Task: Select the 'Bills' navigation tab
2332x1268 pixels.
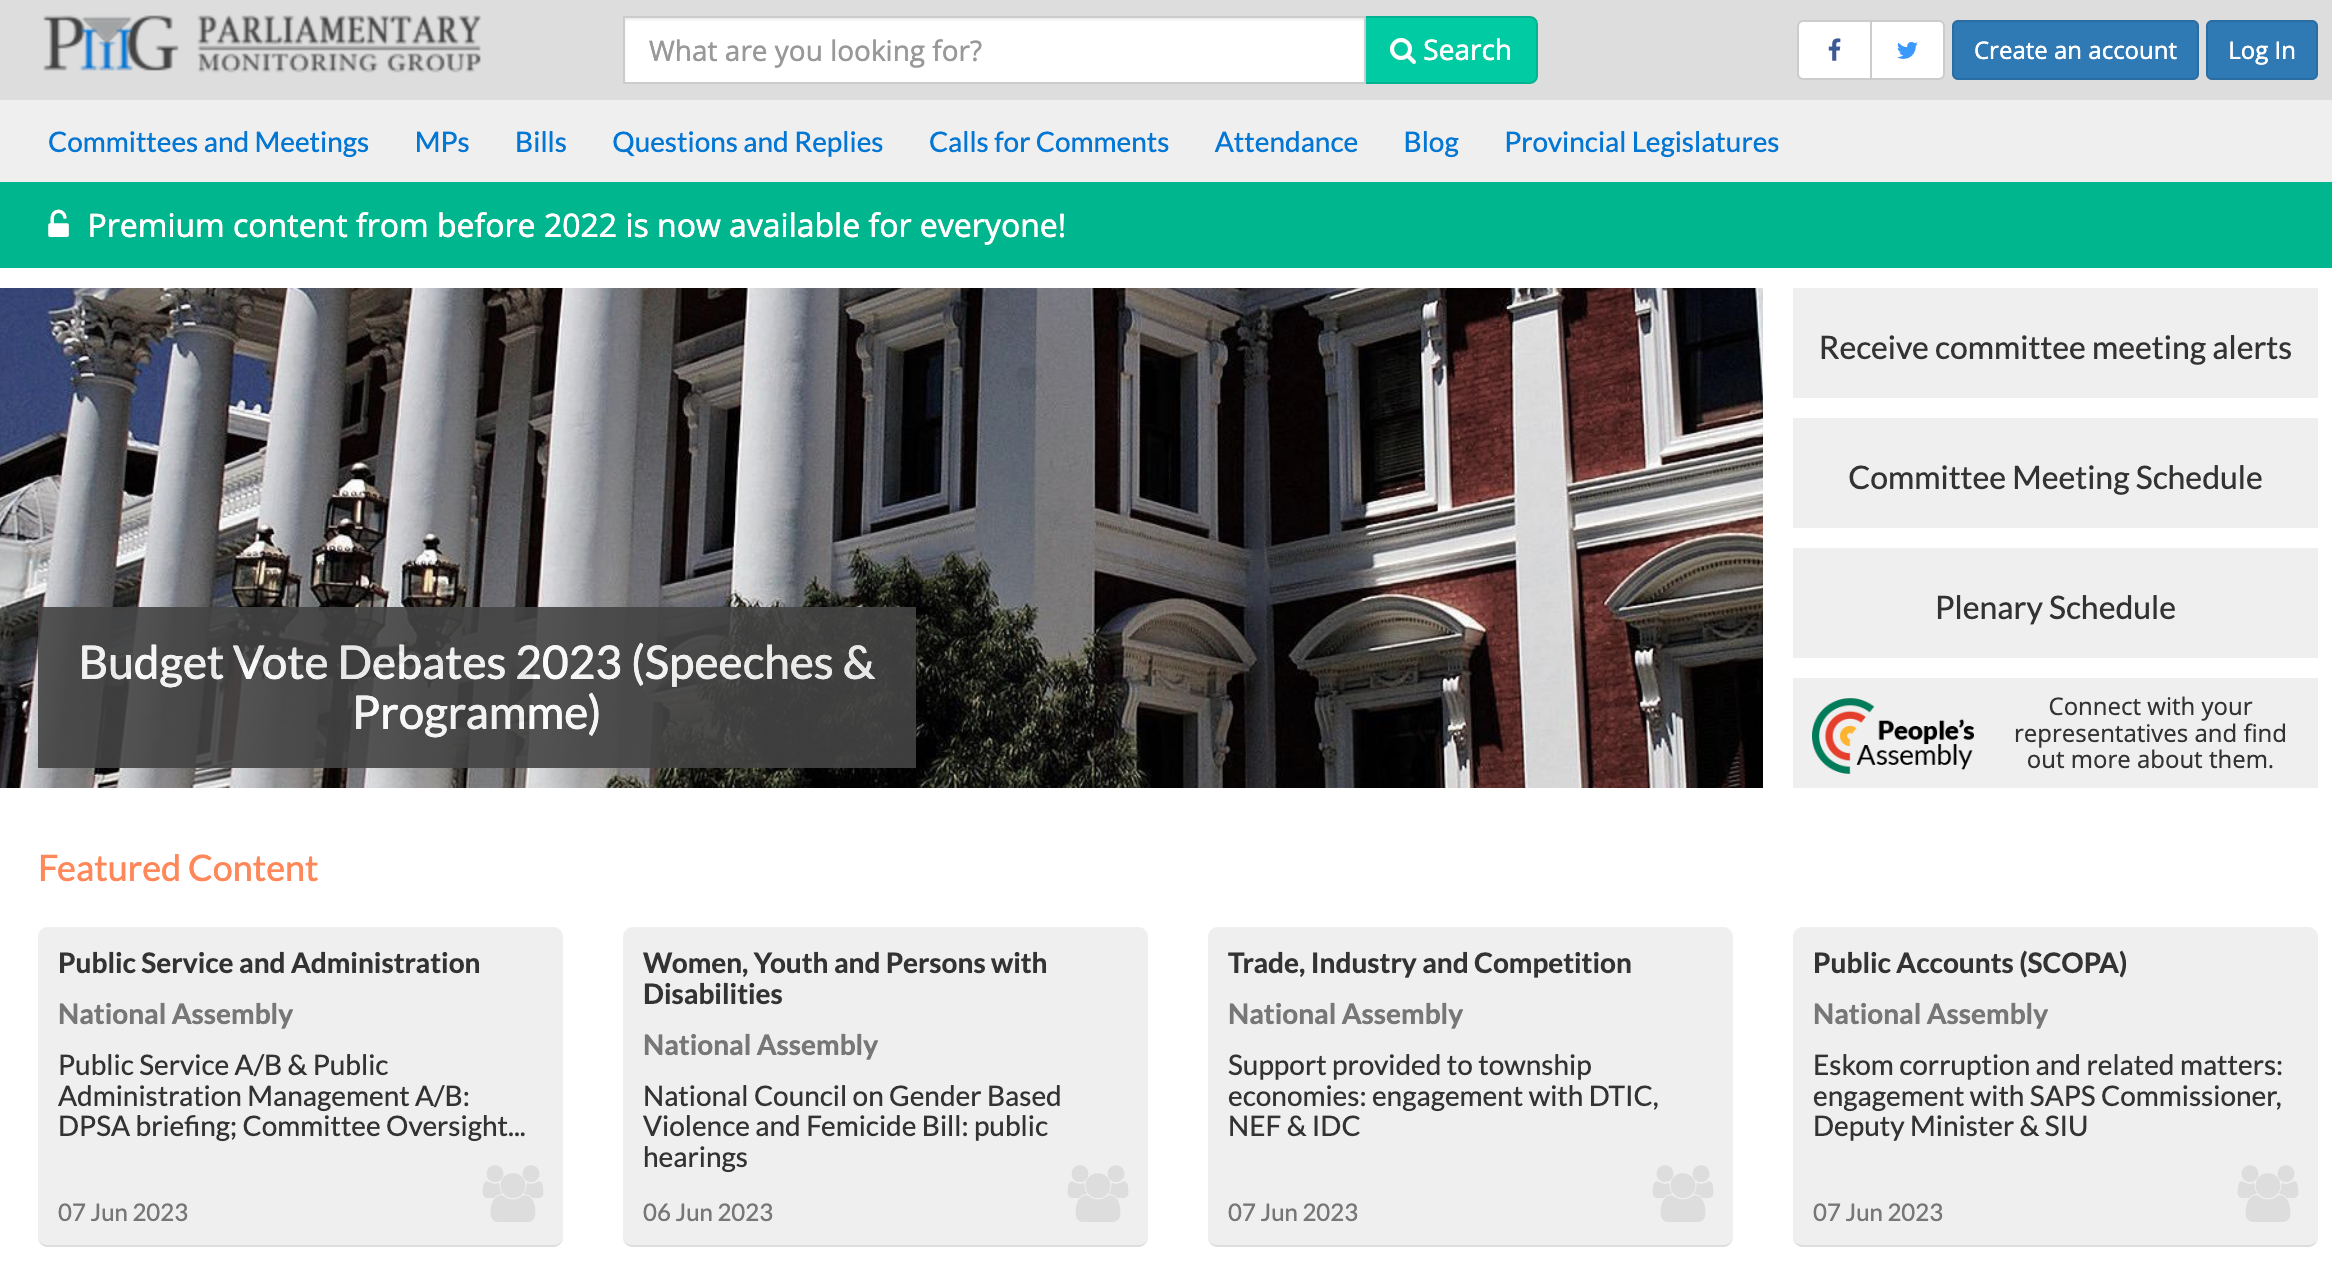Action: pos(540,141)
